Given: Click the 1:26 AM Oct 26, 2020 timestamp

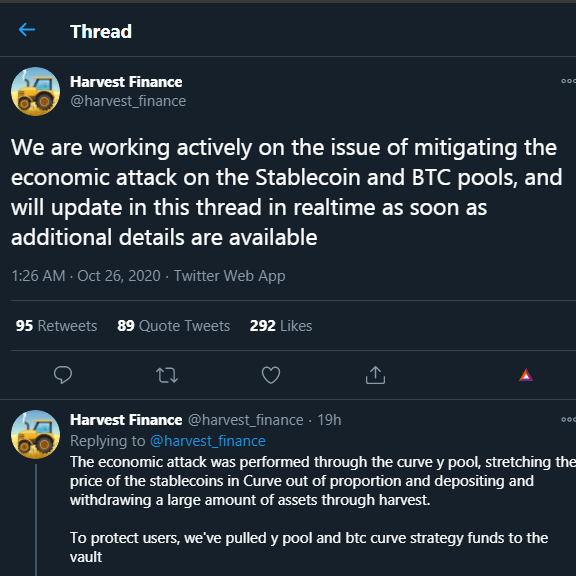Looking at the screenshot, I should 86,276.
